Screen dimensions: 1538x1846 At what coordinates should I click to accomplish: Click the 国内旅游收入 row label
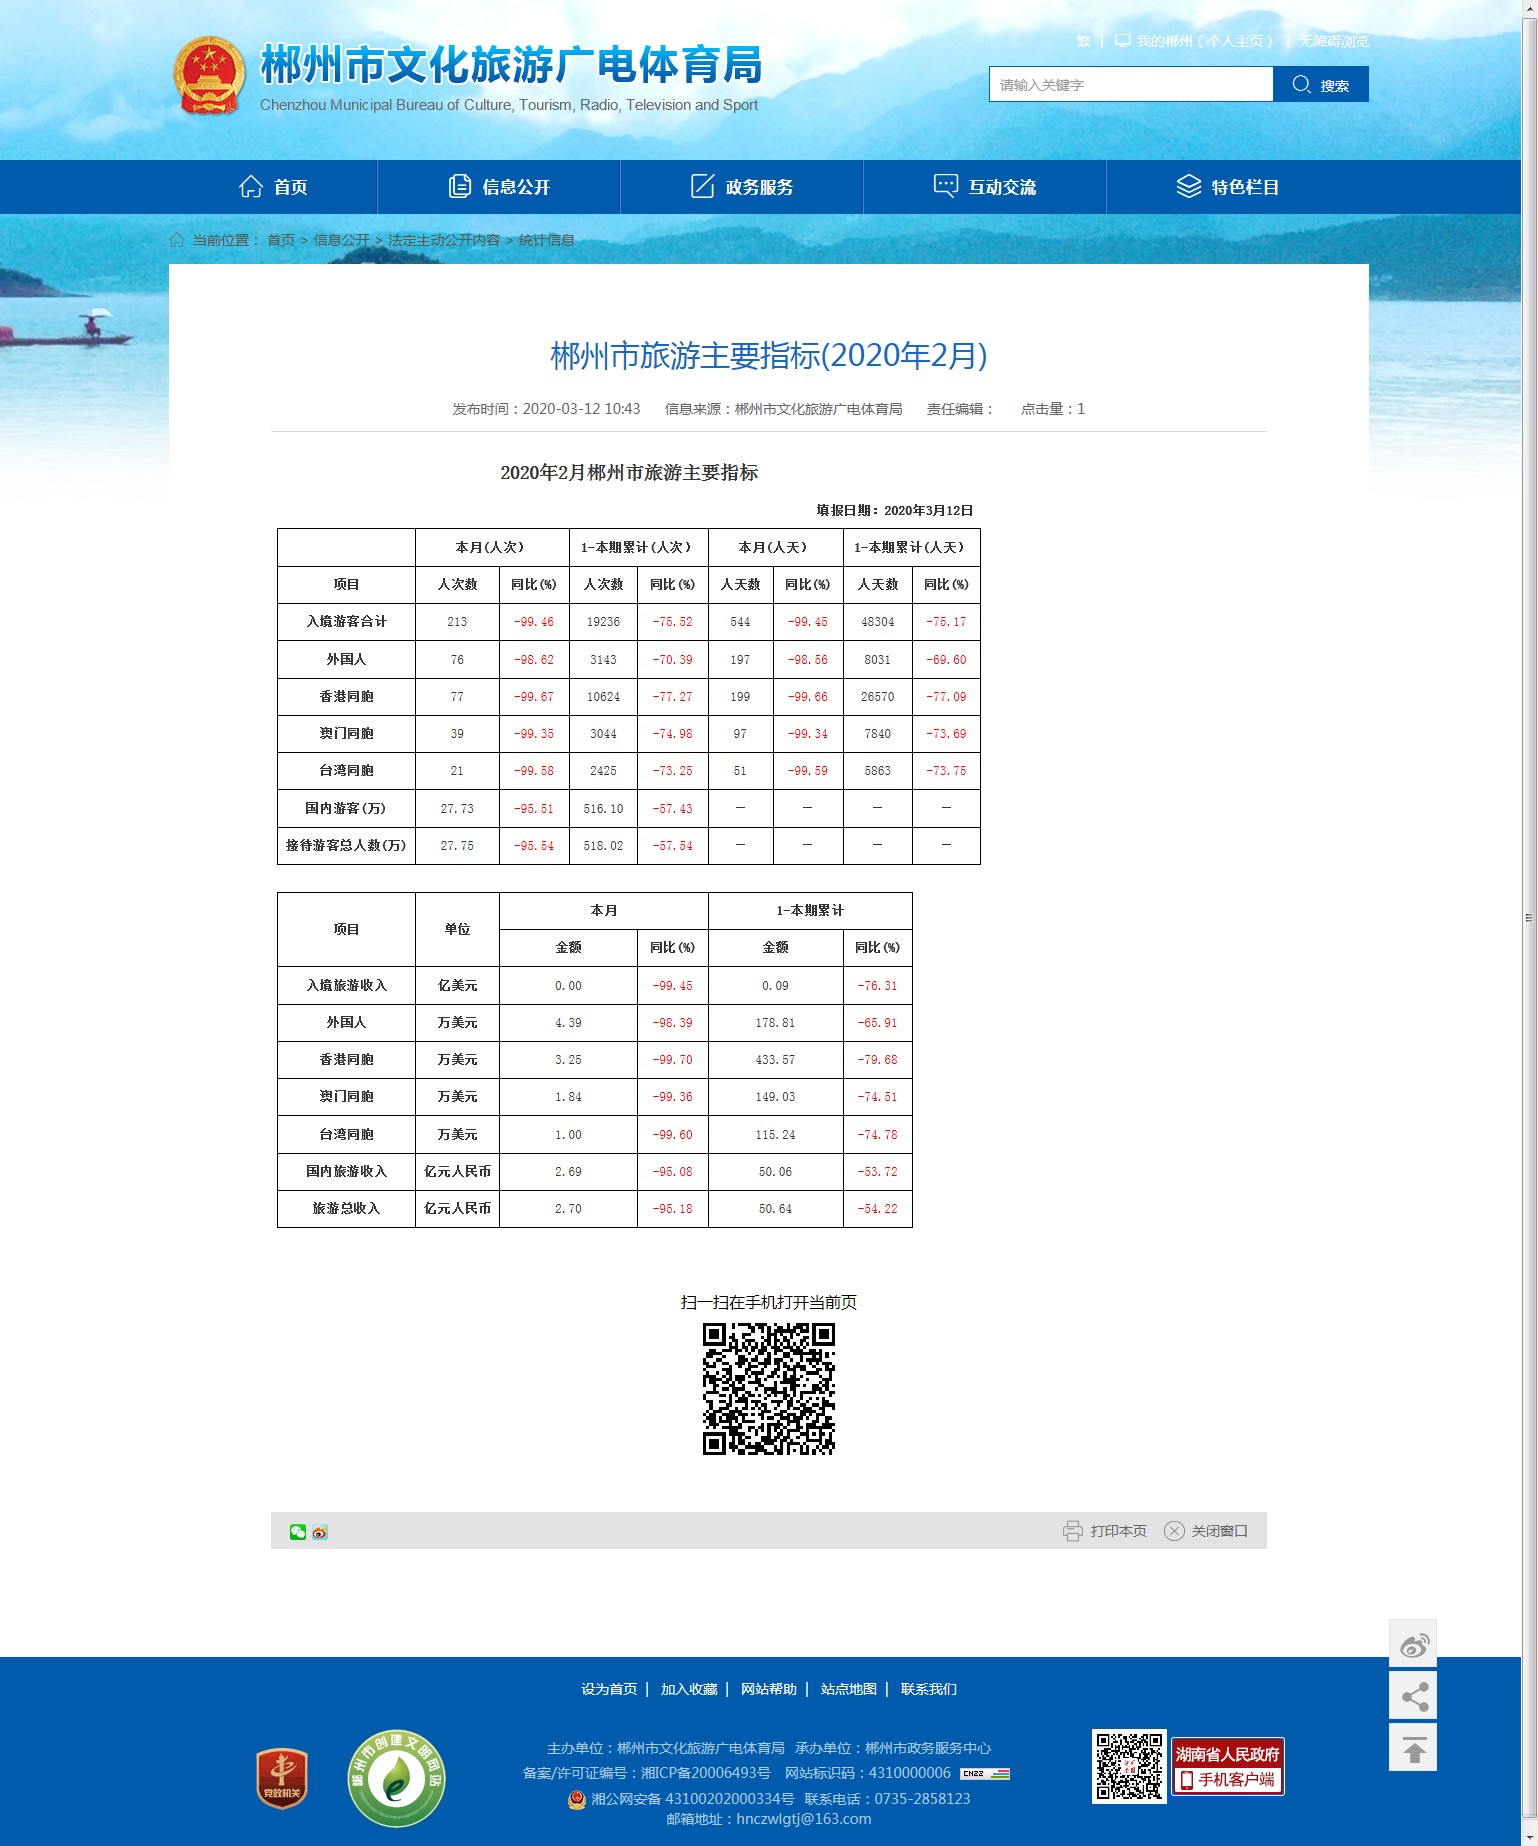(x=346, y=1171)
